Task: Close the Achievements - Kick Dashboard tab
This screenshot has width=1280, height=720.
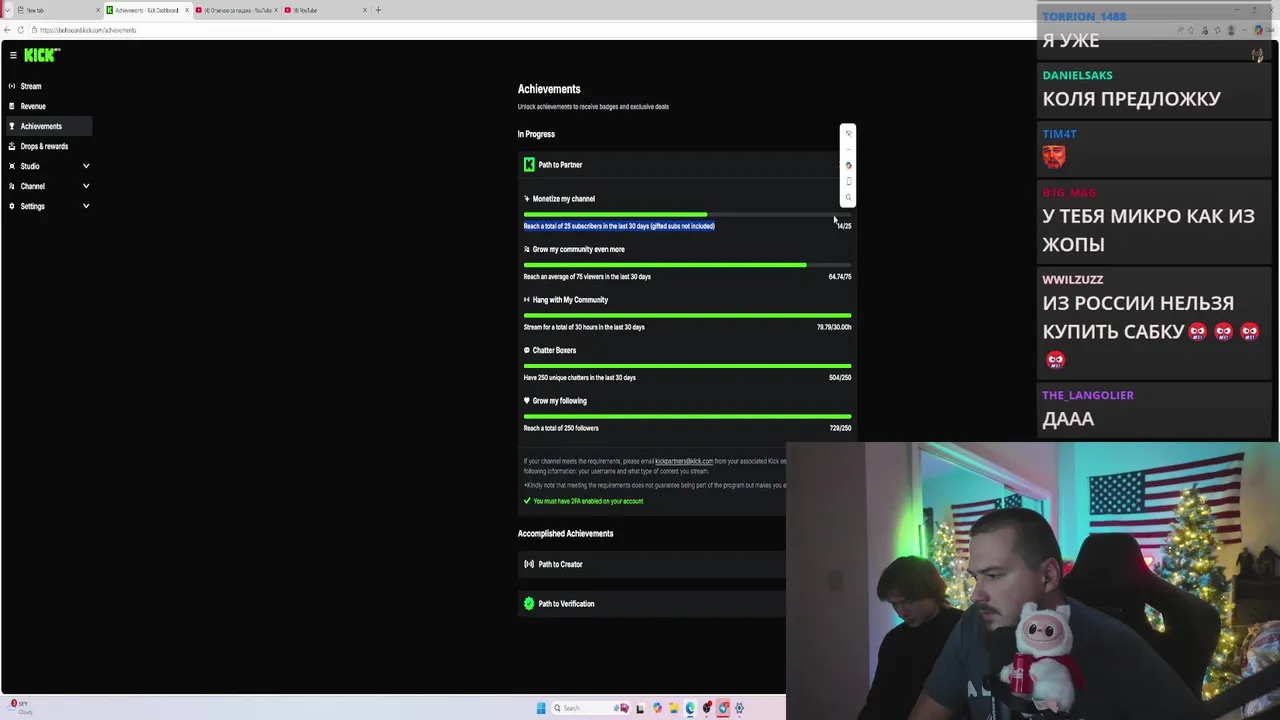Action: click(x=186, y=10)
